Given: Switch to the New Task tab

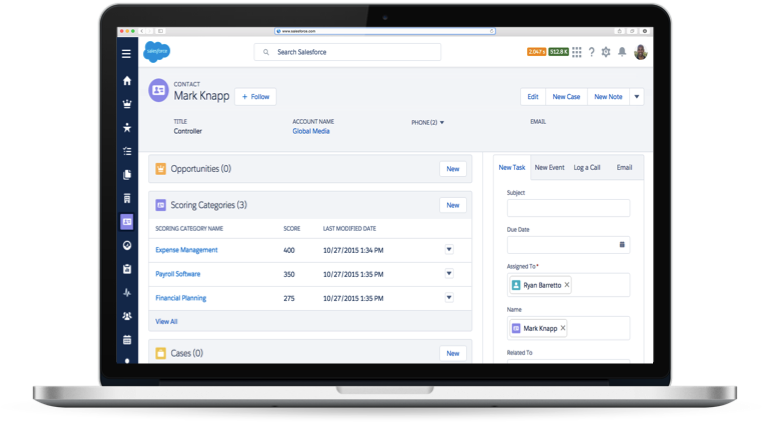Looking at the screenshot, I should [512, 167].
